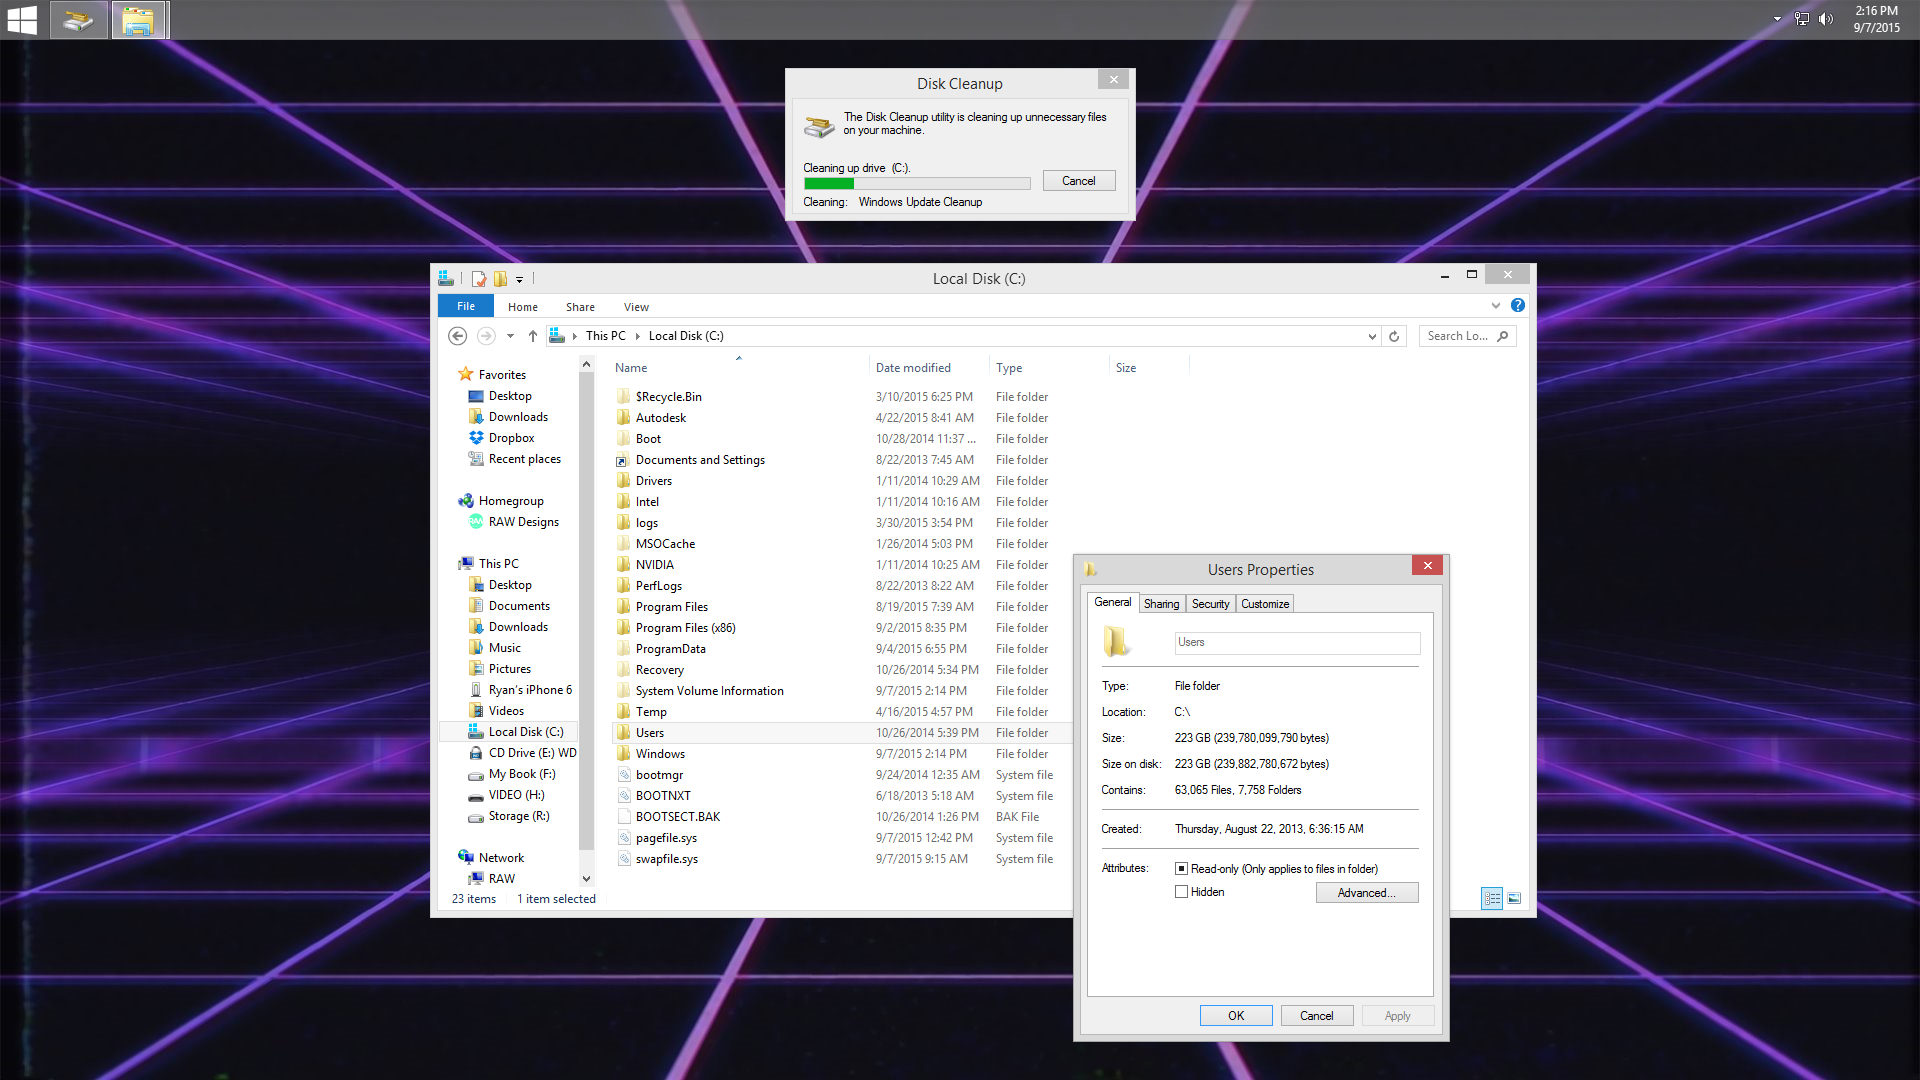1920x1080 pixels.
Task: Enable the Hidden attribute checkbox
Action: tap(1181, 892)
